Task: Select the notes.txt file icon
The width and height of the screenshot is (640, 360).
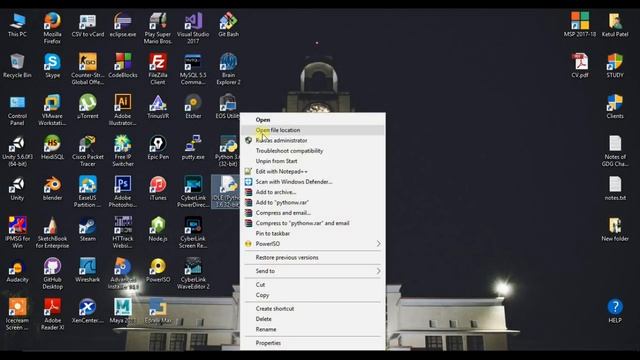Action: click(x=615, y=189)
